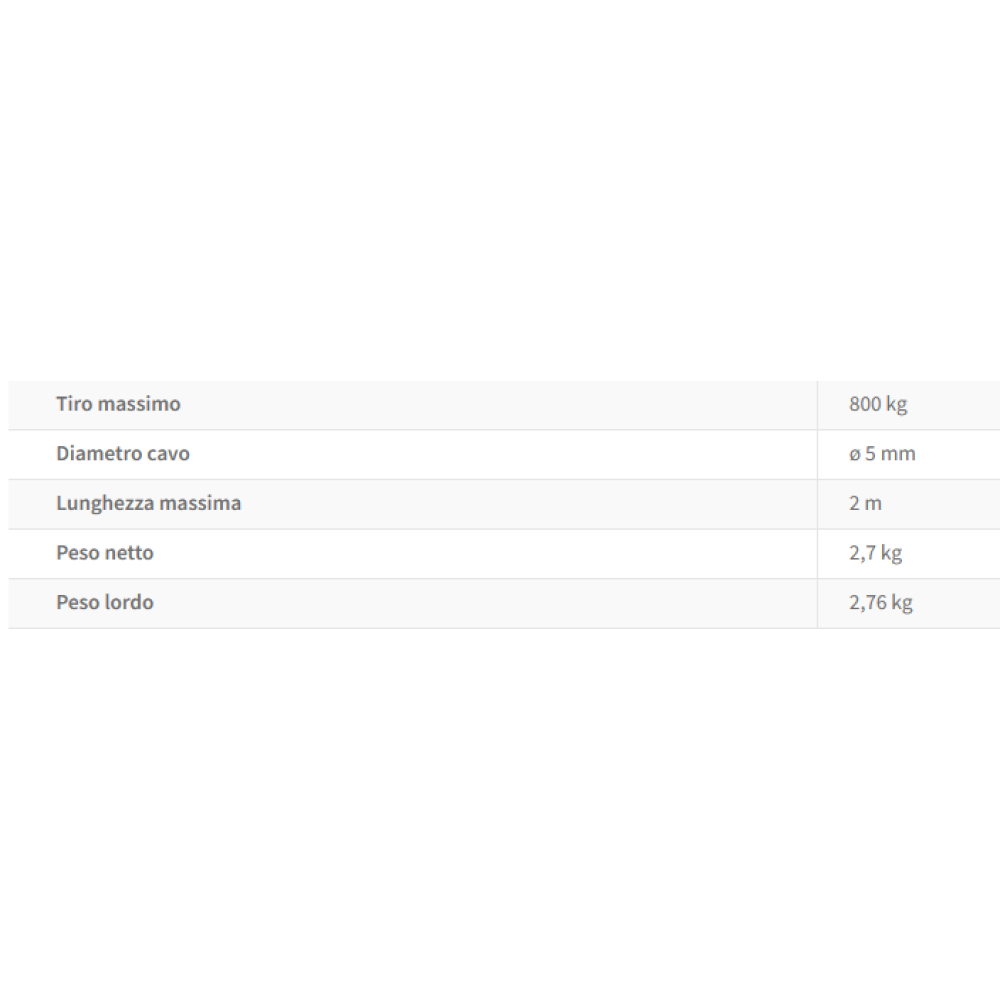This screenshot has height=1000, width=1000.
Task: Click the word "cavo"
Action: point(169,454)
